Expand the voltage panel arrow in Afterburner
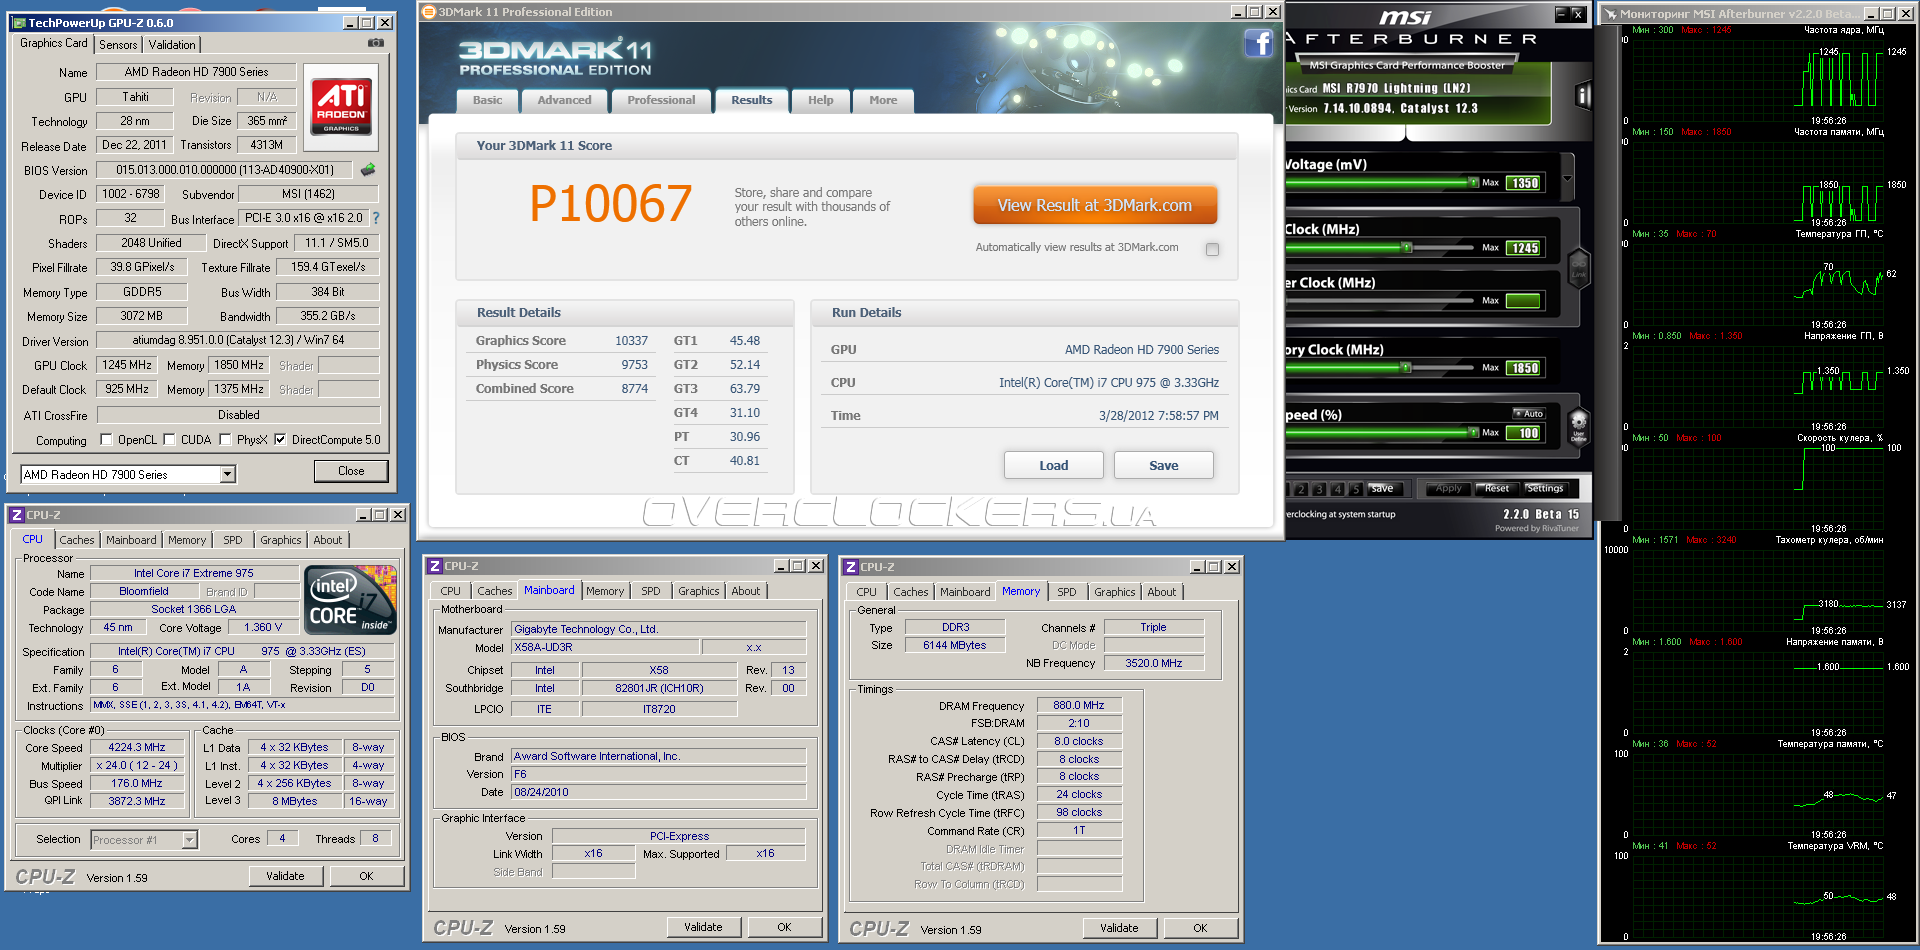Image resolution: width=1920 pixels, height=950 pixels. [x=1567, y=179]
